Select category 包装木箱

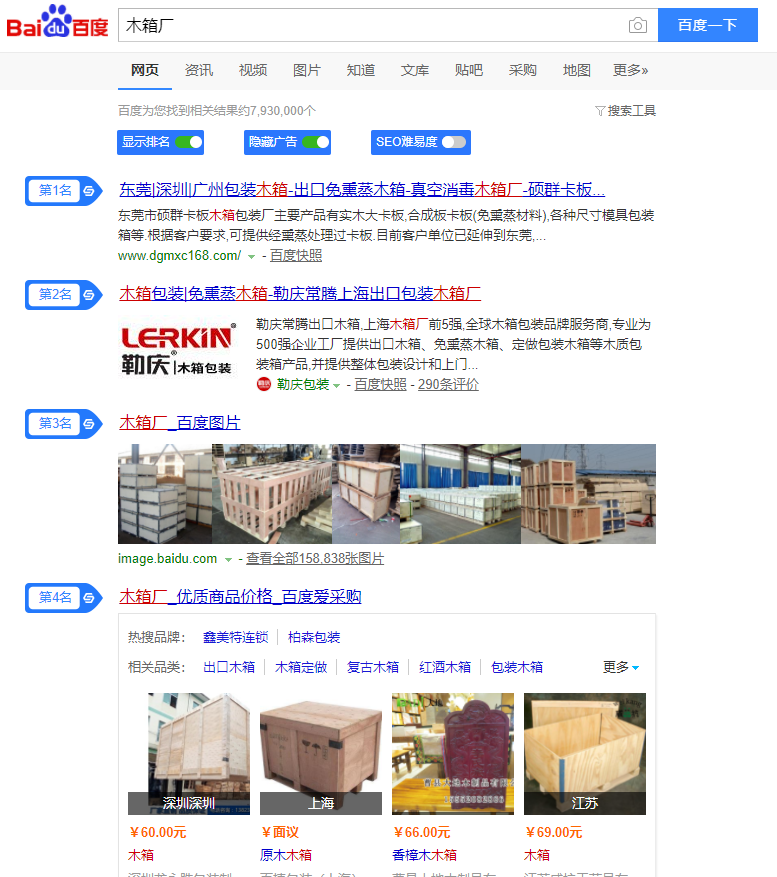coord(517,667)
